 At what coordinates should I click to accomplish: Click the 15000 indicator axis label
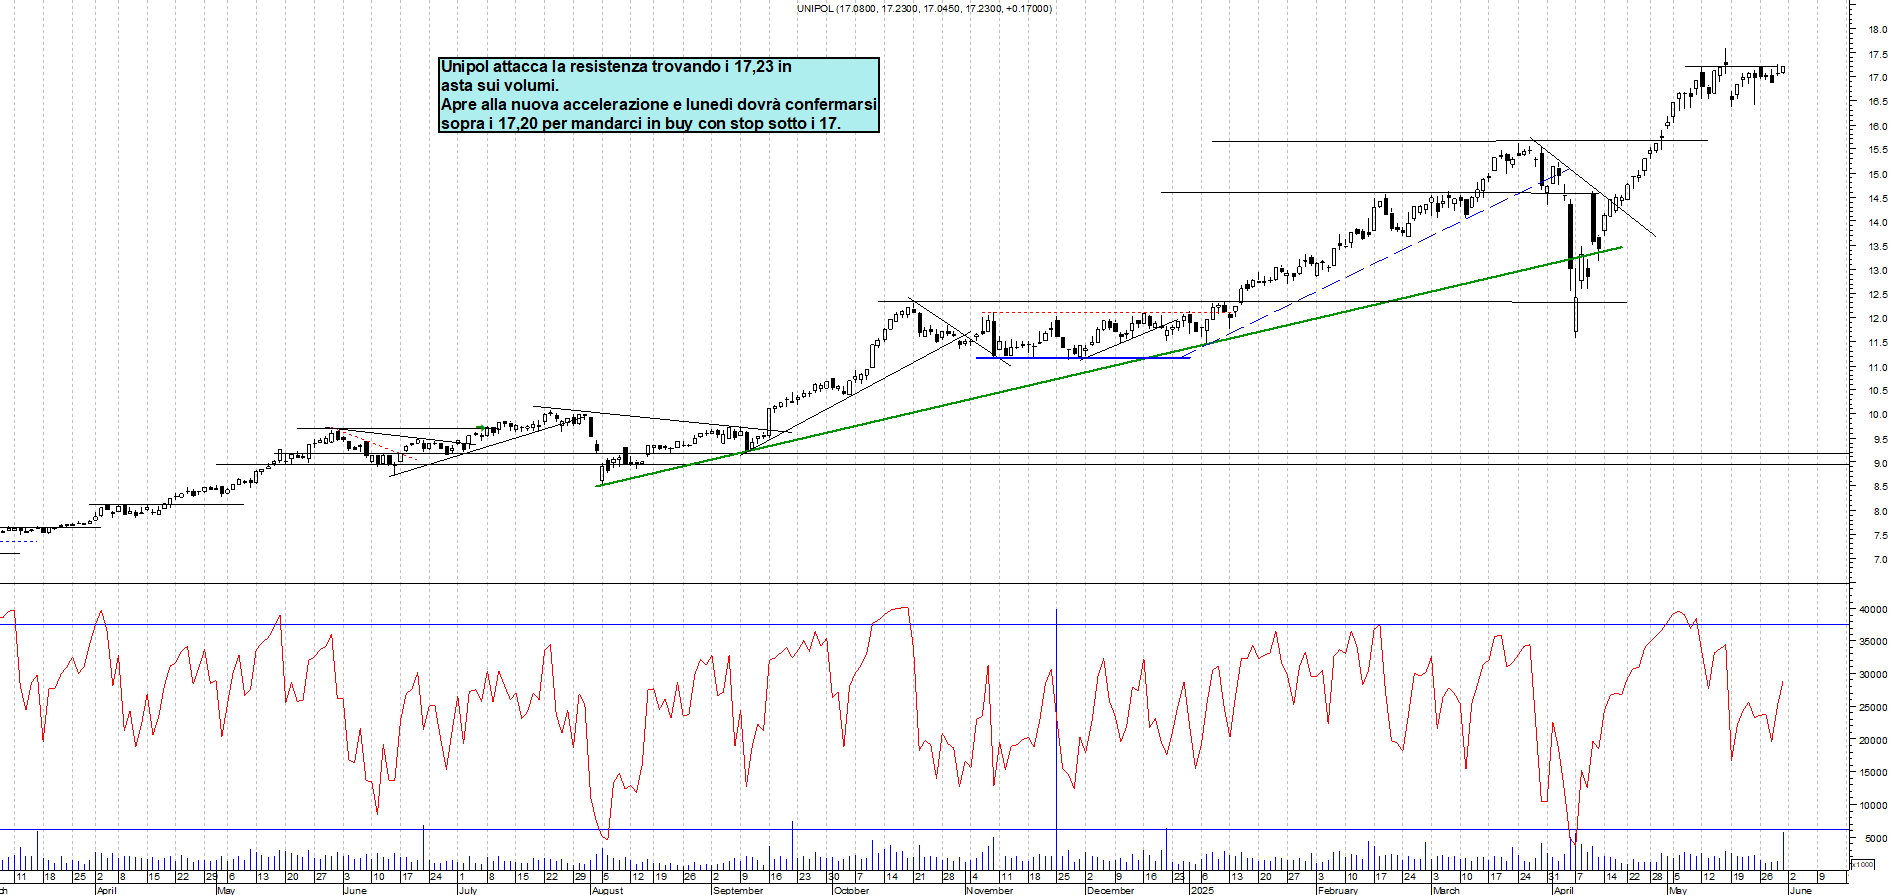coord(1873,773)
